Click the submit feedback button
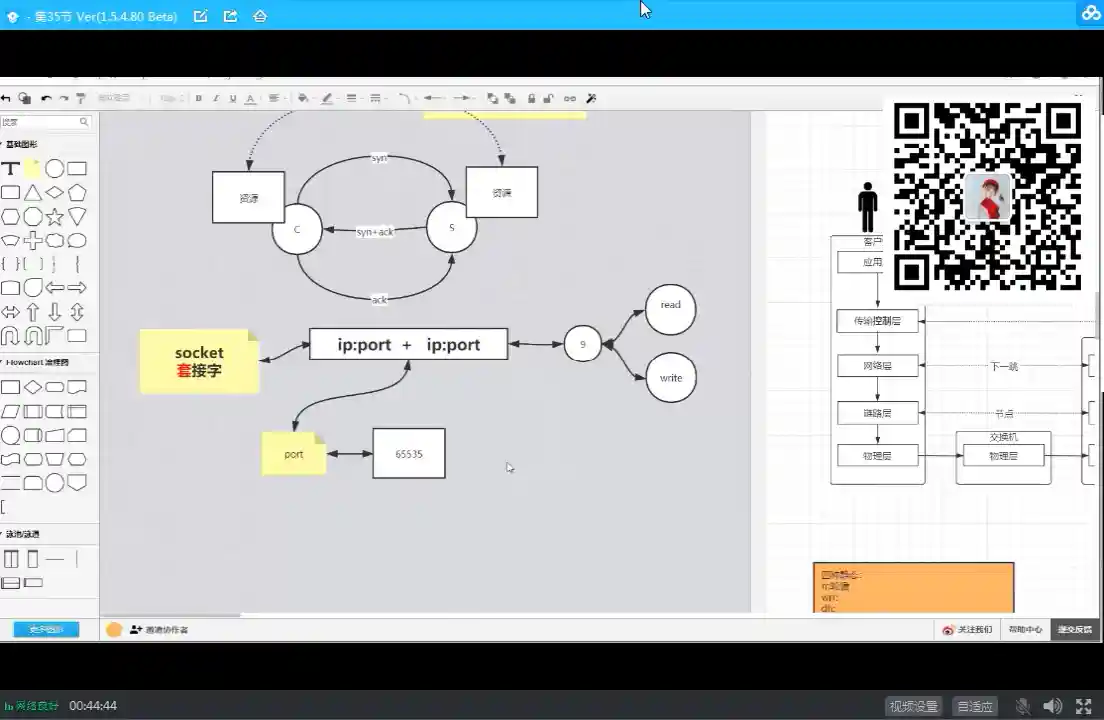Screen dimensions: 1104x720 pyautogui.click(x=1074, y=630)
